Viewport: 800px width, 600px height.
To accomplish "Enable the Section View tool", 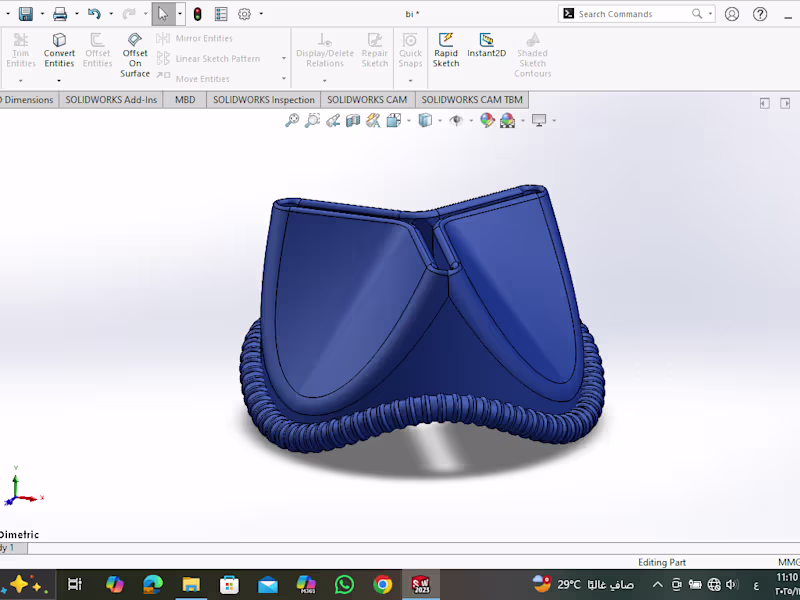I will coord(352,120).
